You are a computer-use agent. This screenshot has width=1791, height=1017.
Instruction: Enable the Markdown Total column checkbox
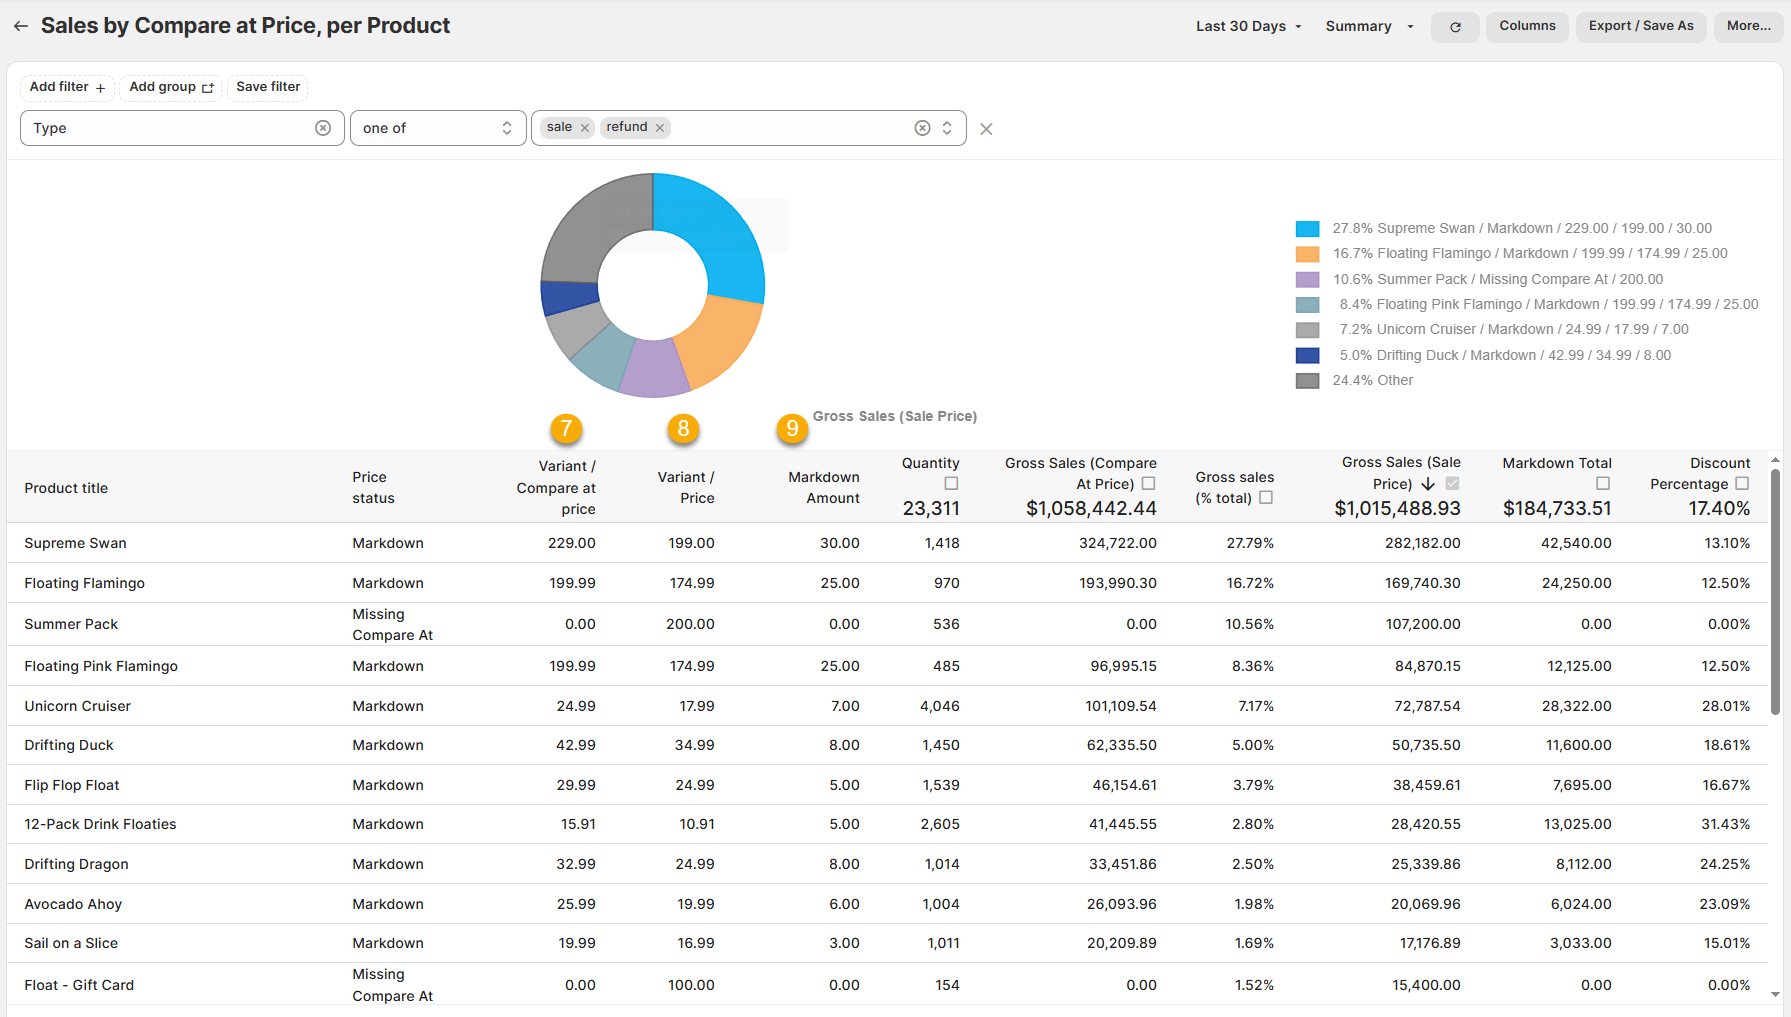tap(1603, 484)
